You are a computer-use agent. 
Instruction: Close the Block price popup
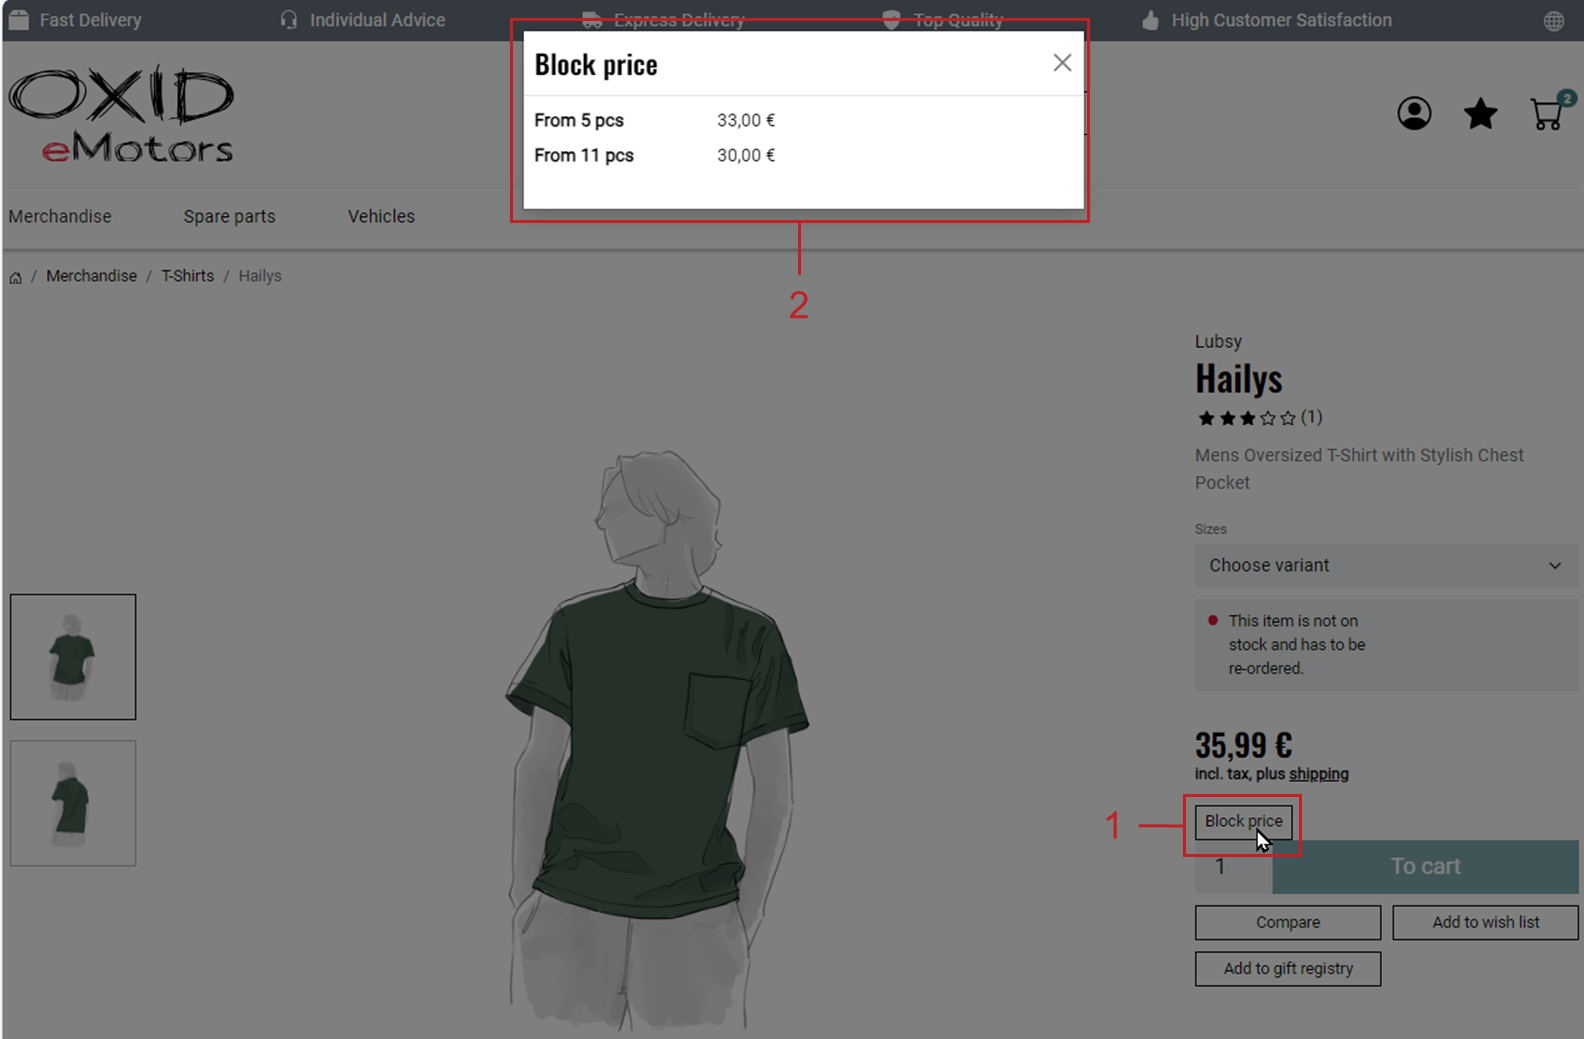coord(1062,63)
